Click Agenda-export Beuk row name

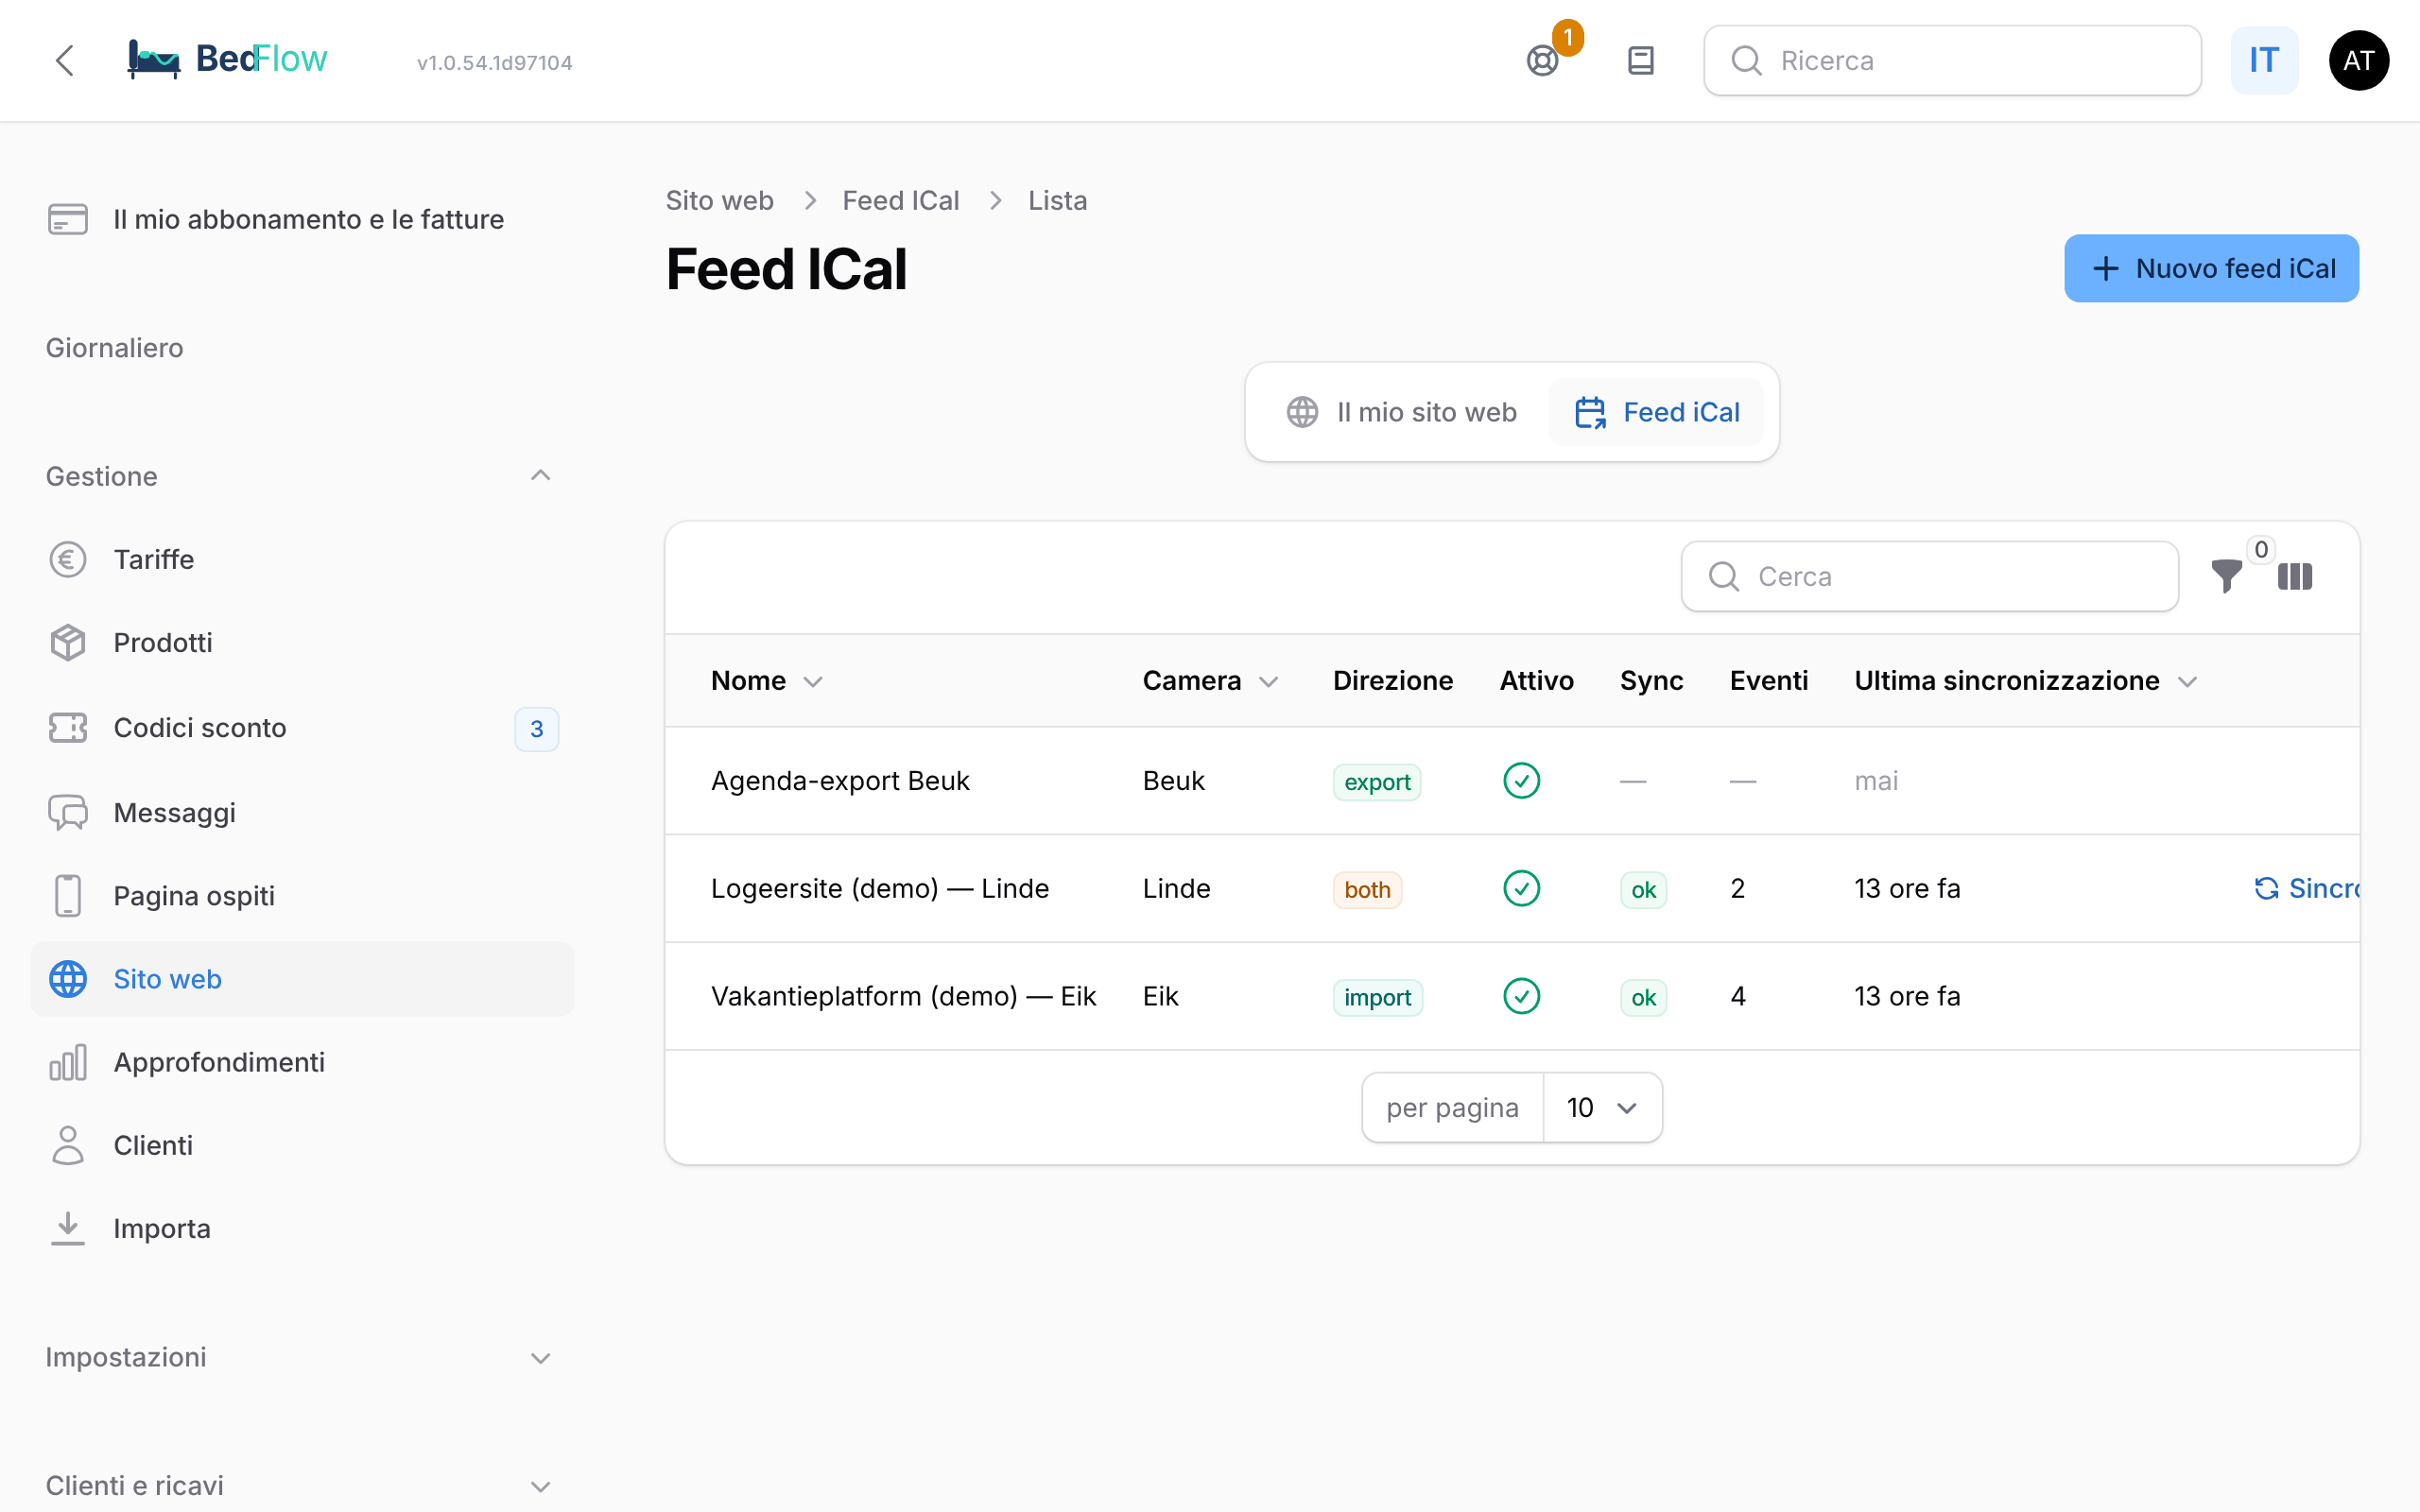click(840, 781)
